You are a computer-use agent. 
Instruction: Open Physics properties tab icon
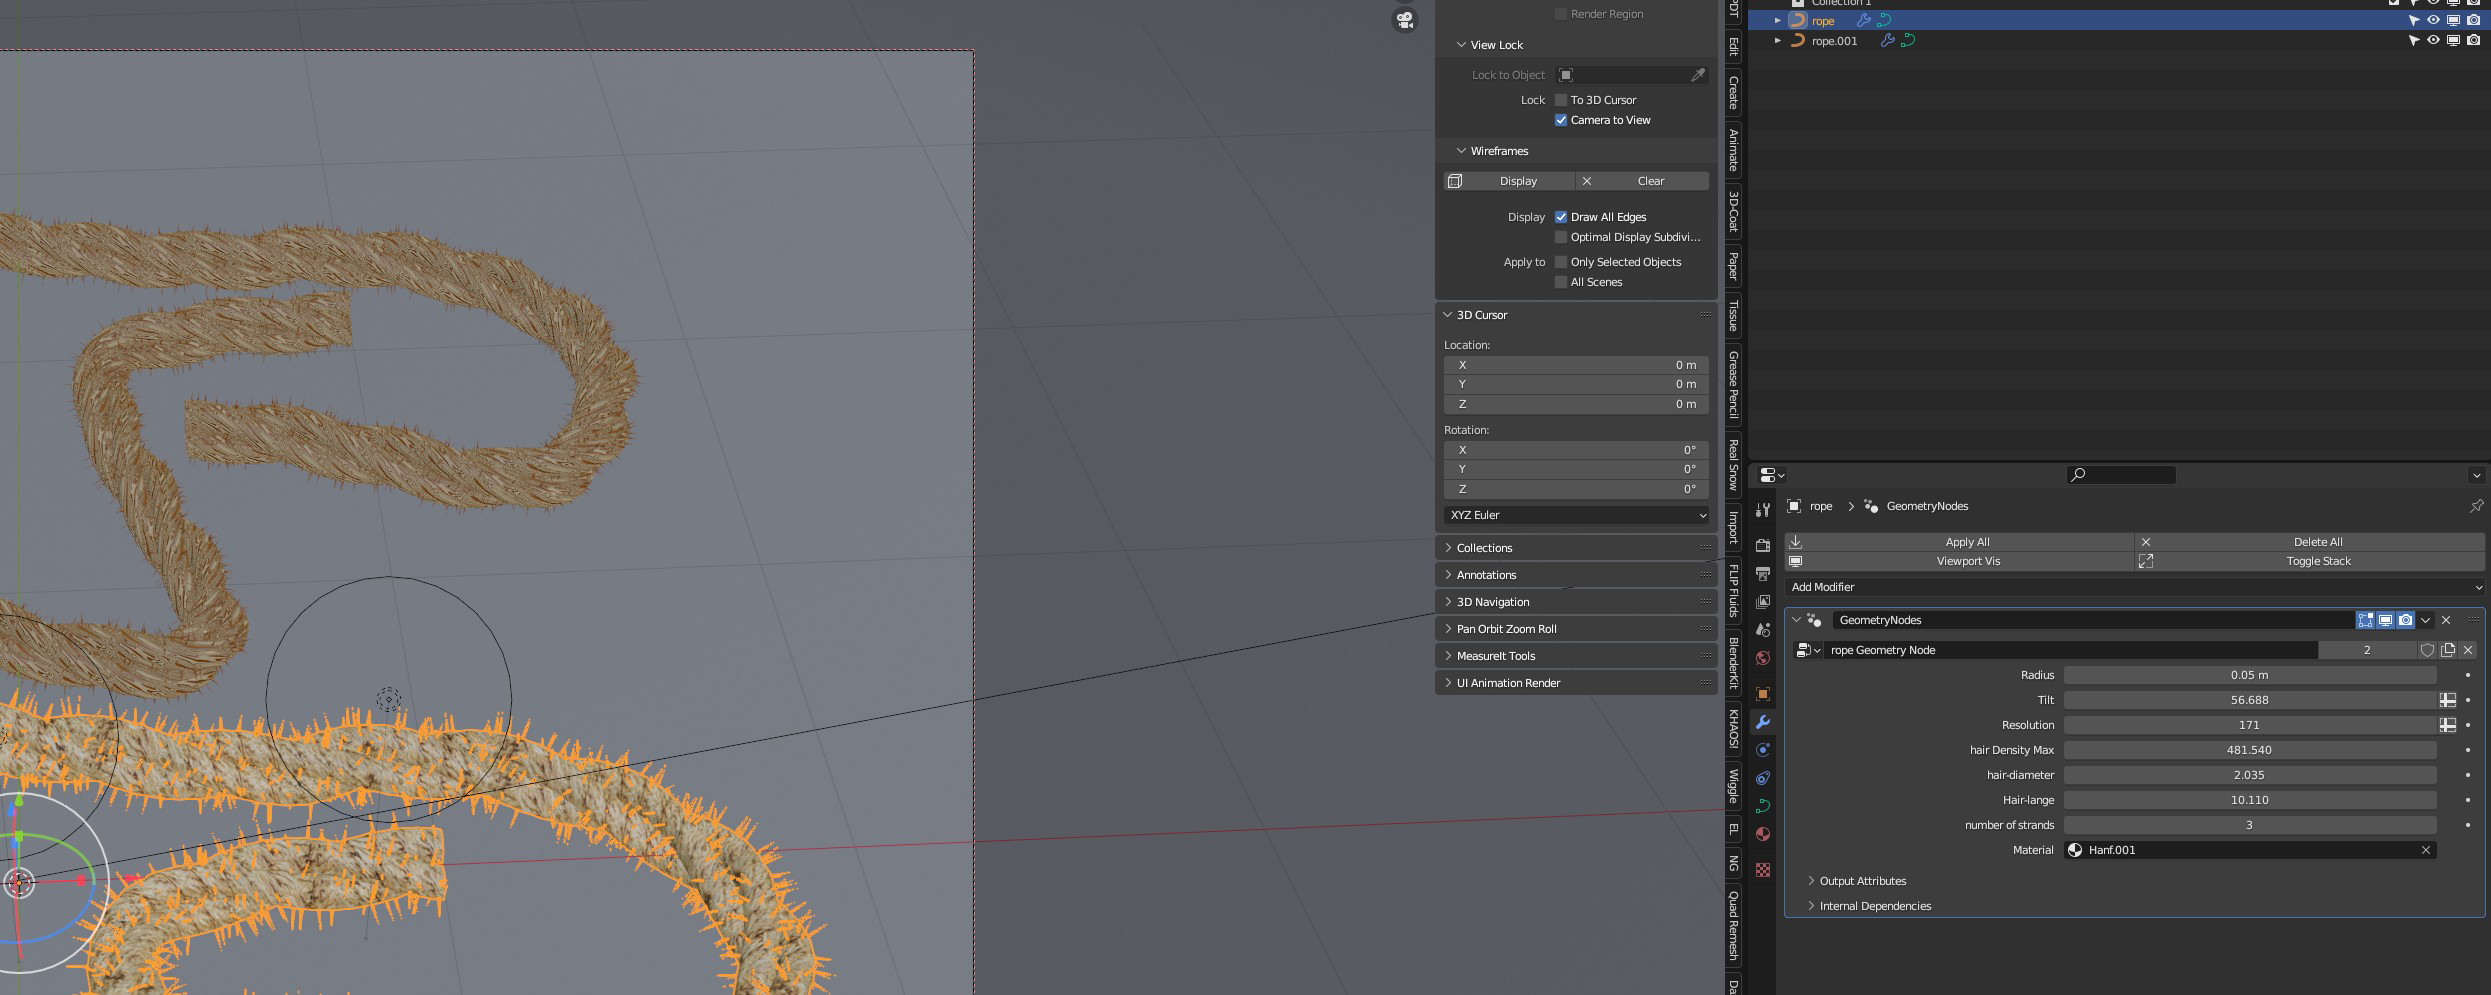tap(1763, 749)
